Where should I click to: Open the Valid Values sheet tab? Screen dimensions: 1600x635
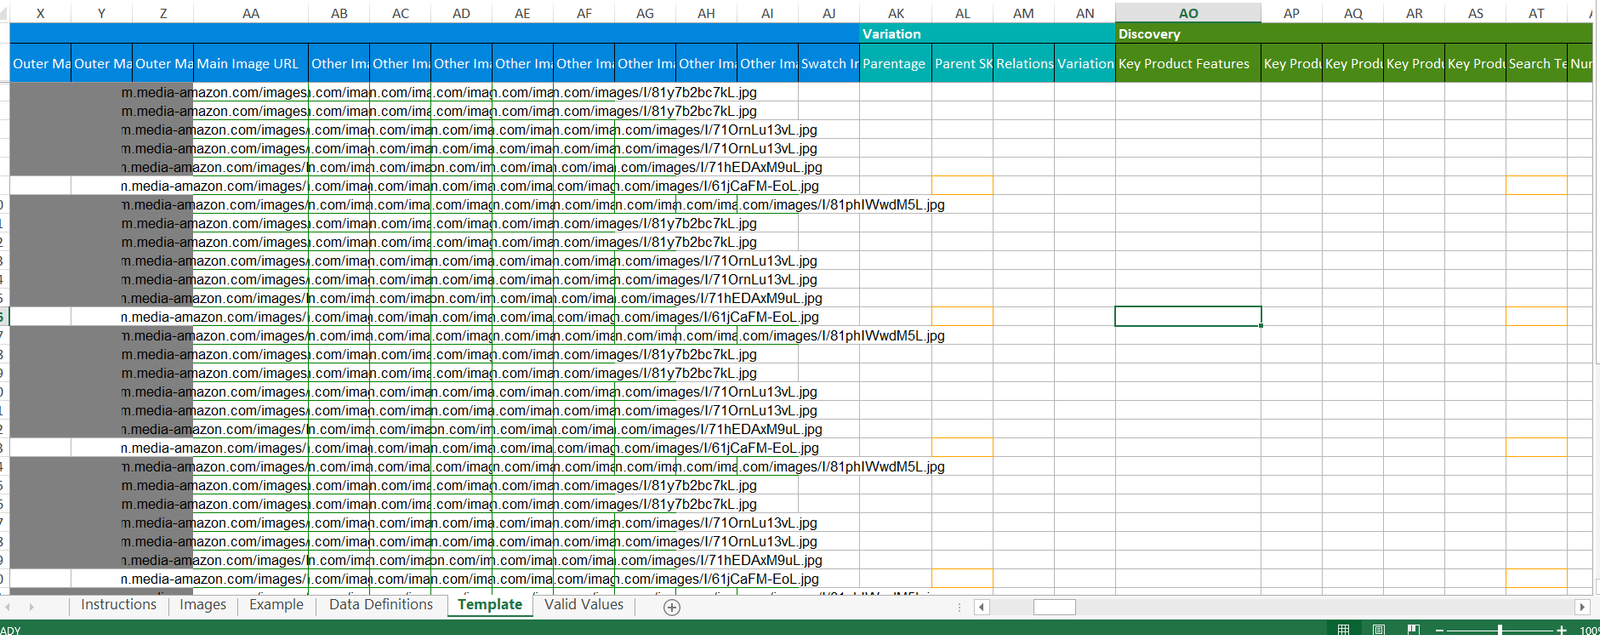click(x=583, y=605)
